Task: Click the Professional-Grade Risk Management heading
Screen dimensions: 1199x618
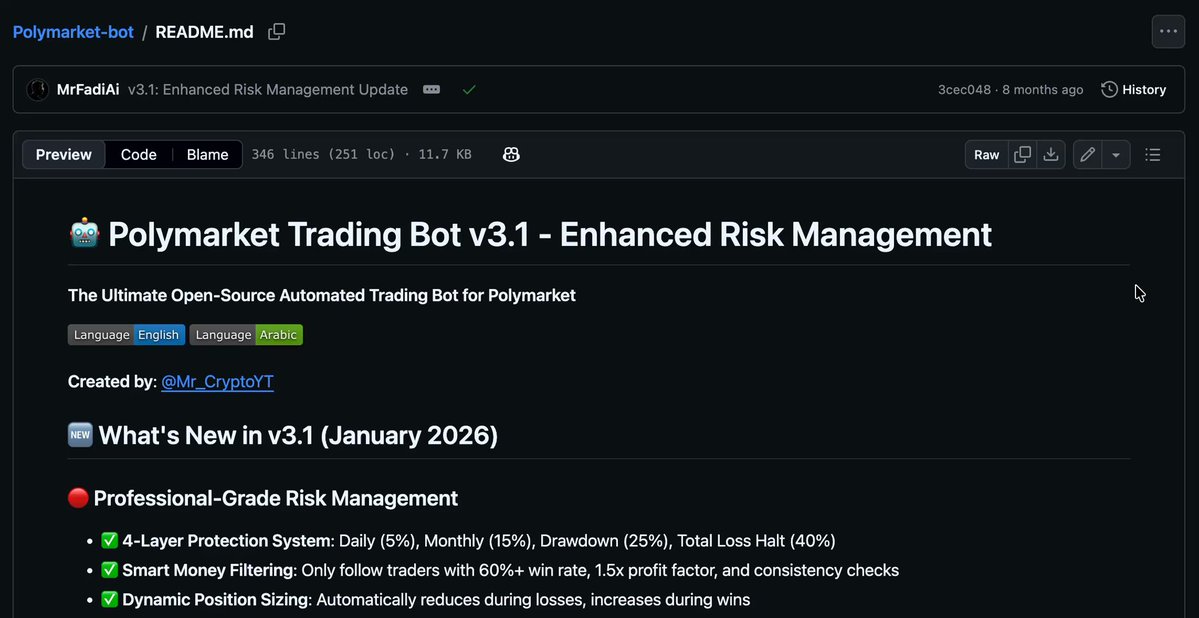Action: click(x=263, y=499)
